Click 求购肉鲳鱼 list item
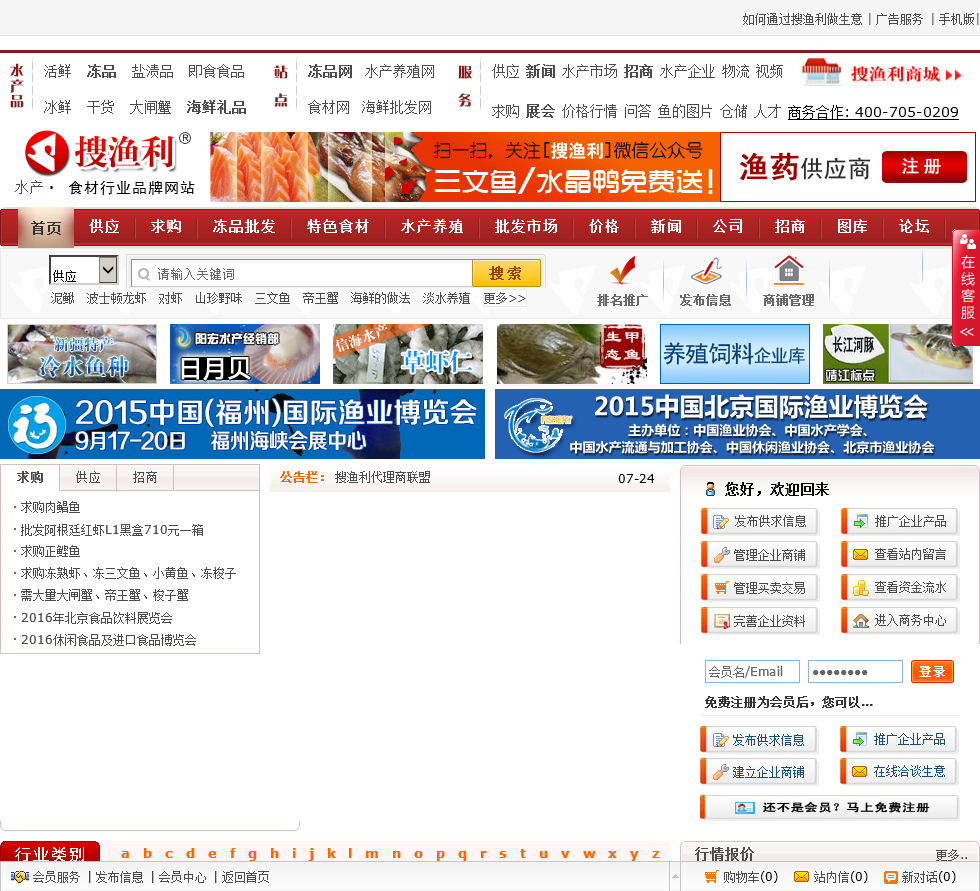Image resolution: width=980 pixels, height=891 pixels. tap(51, 507)
